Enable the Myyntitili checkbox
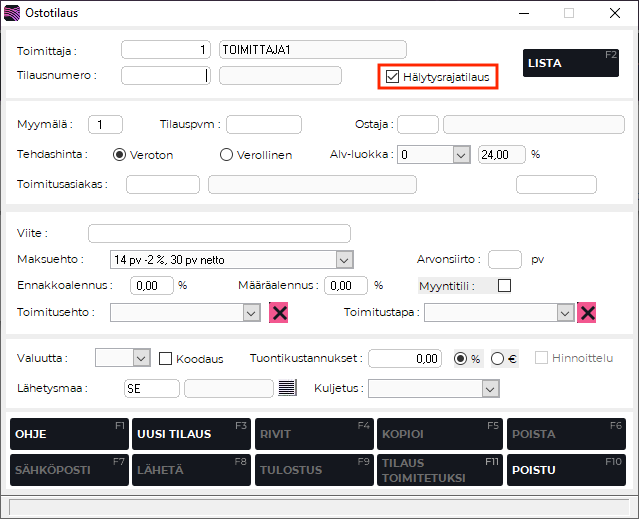Screen dimensions: 639x519 pyautogui.click(x=504, y=285)
